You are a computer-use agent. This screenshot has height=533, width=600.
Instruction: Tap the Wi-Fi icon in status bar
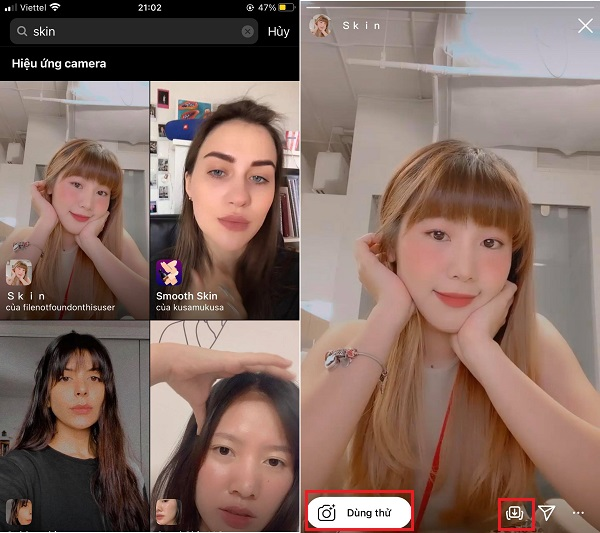55,7
